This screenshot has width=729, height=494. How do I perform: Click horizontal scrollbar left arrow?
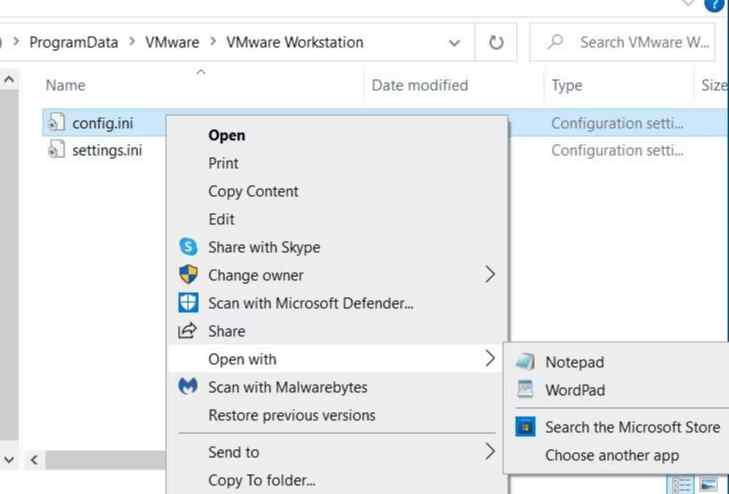coord(34,460)
